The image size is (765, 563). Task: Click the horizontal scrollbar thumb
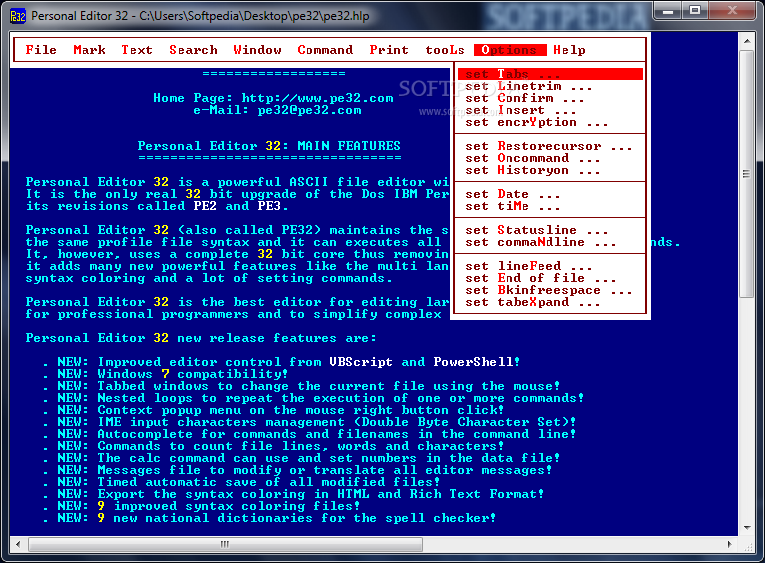[225, 544]
